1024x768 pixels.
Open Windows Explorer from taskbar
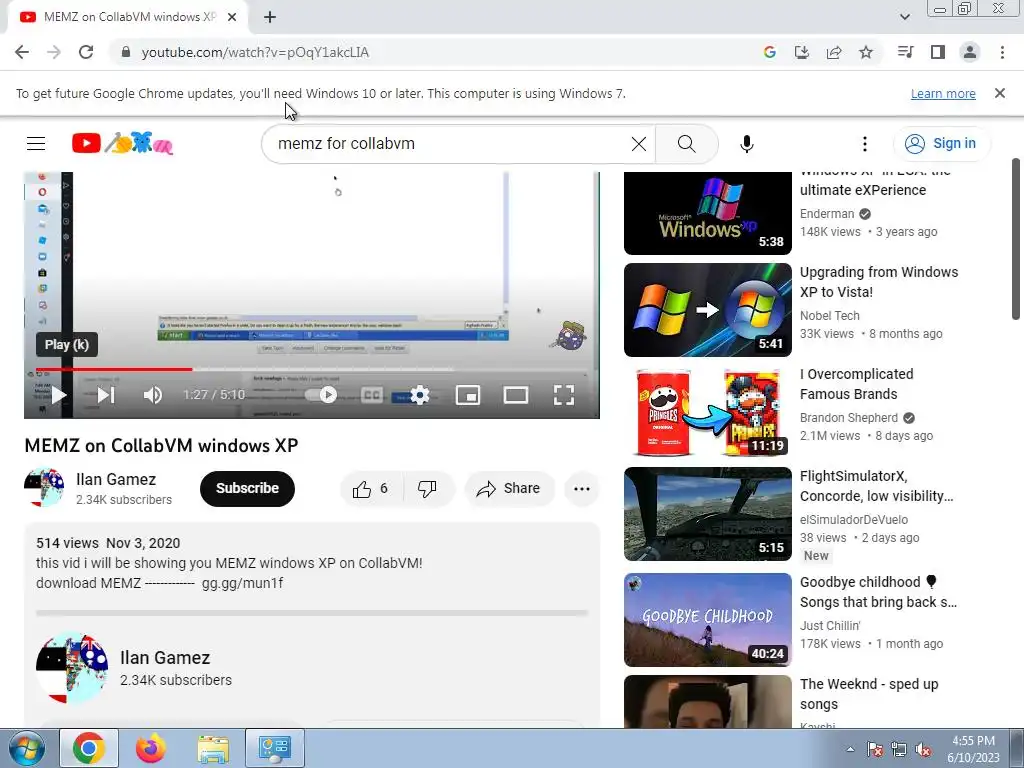pyautogui.click(x=213, y=748)
